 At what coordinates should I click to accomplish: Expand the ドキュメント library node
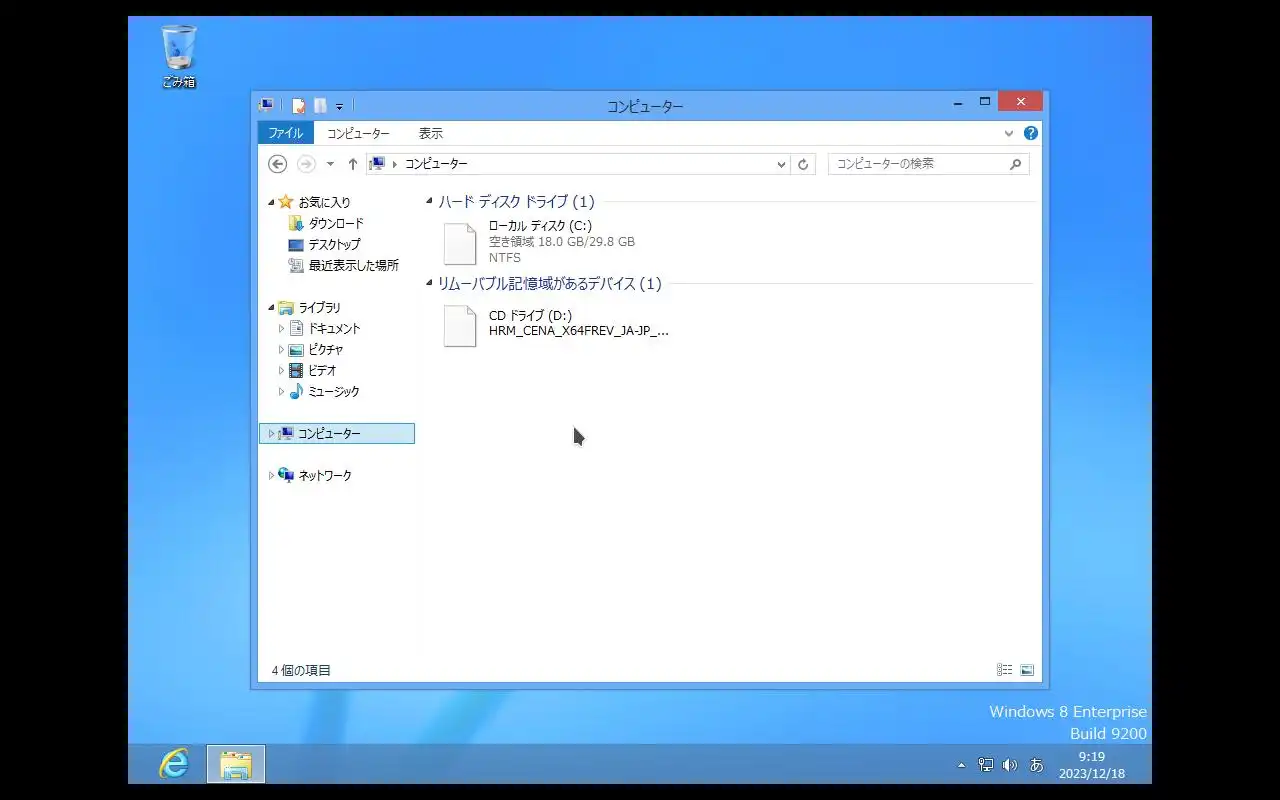[x=281, y=328]
